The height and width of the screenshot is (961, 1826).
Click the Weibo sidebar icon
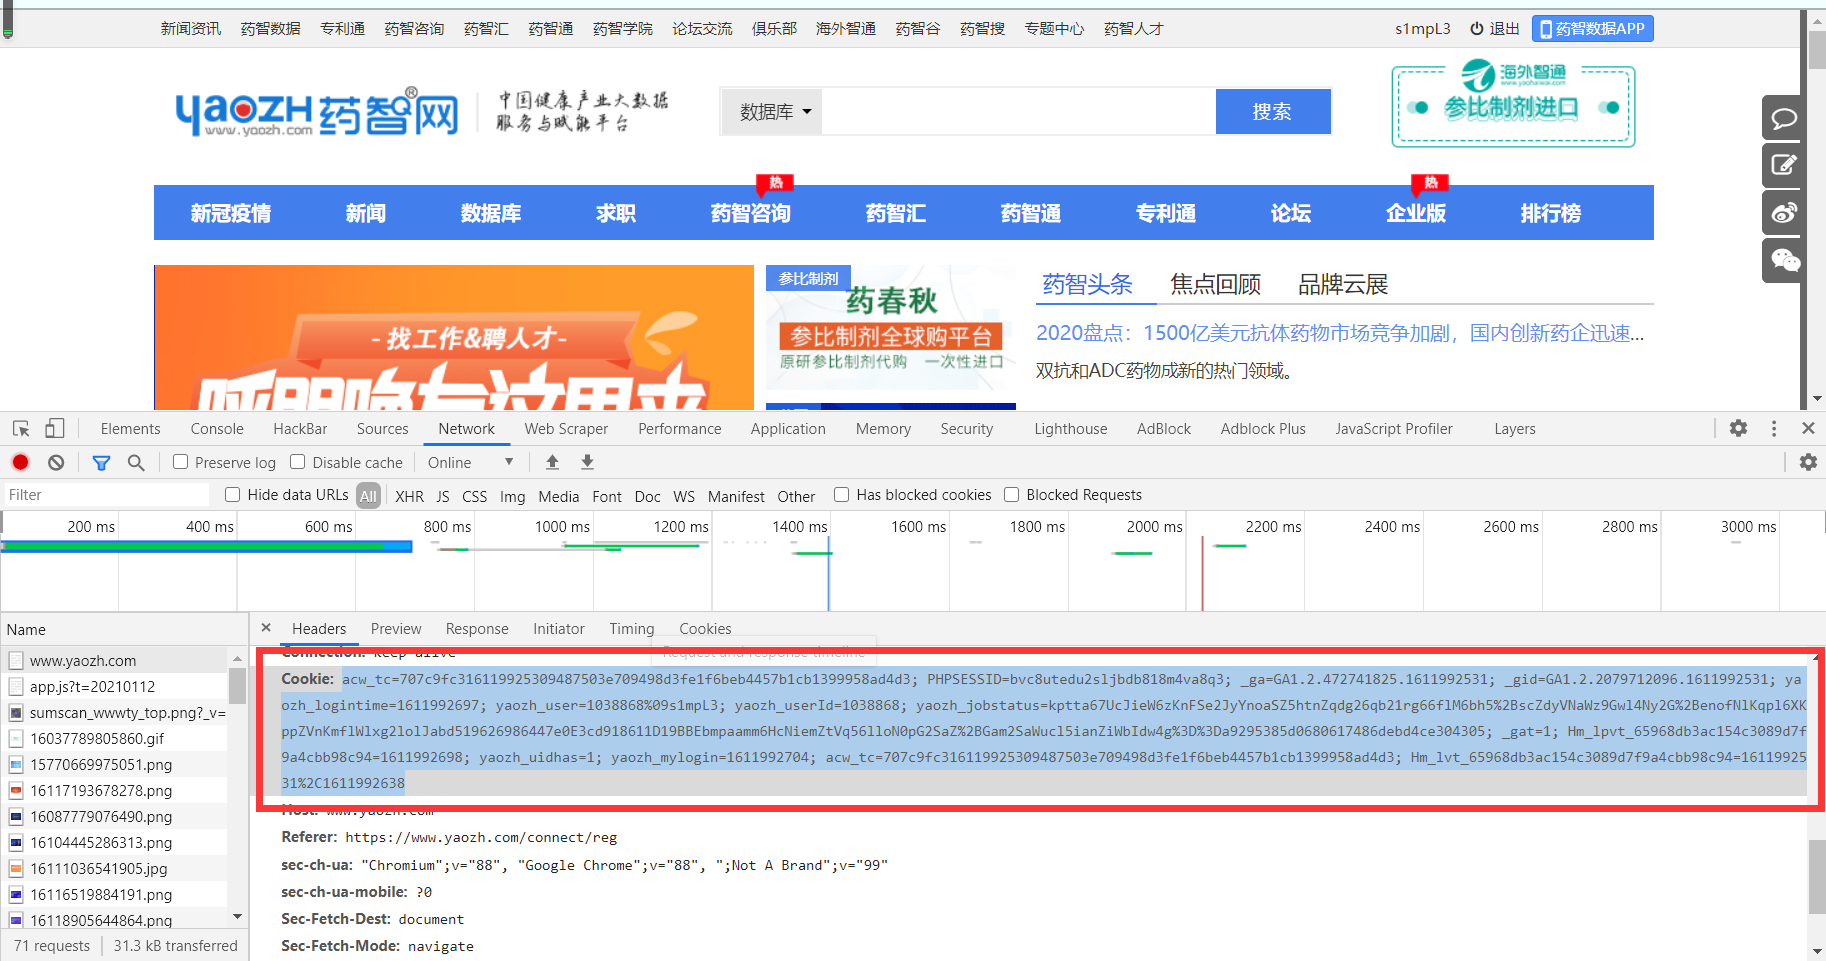[1783, 212]
